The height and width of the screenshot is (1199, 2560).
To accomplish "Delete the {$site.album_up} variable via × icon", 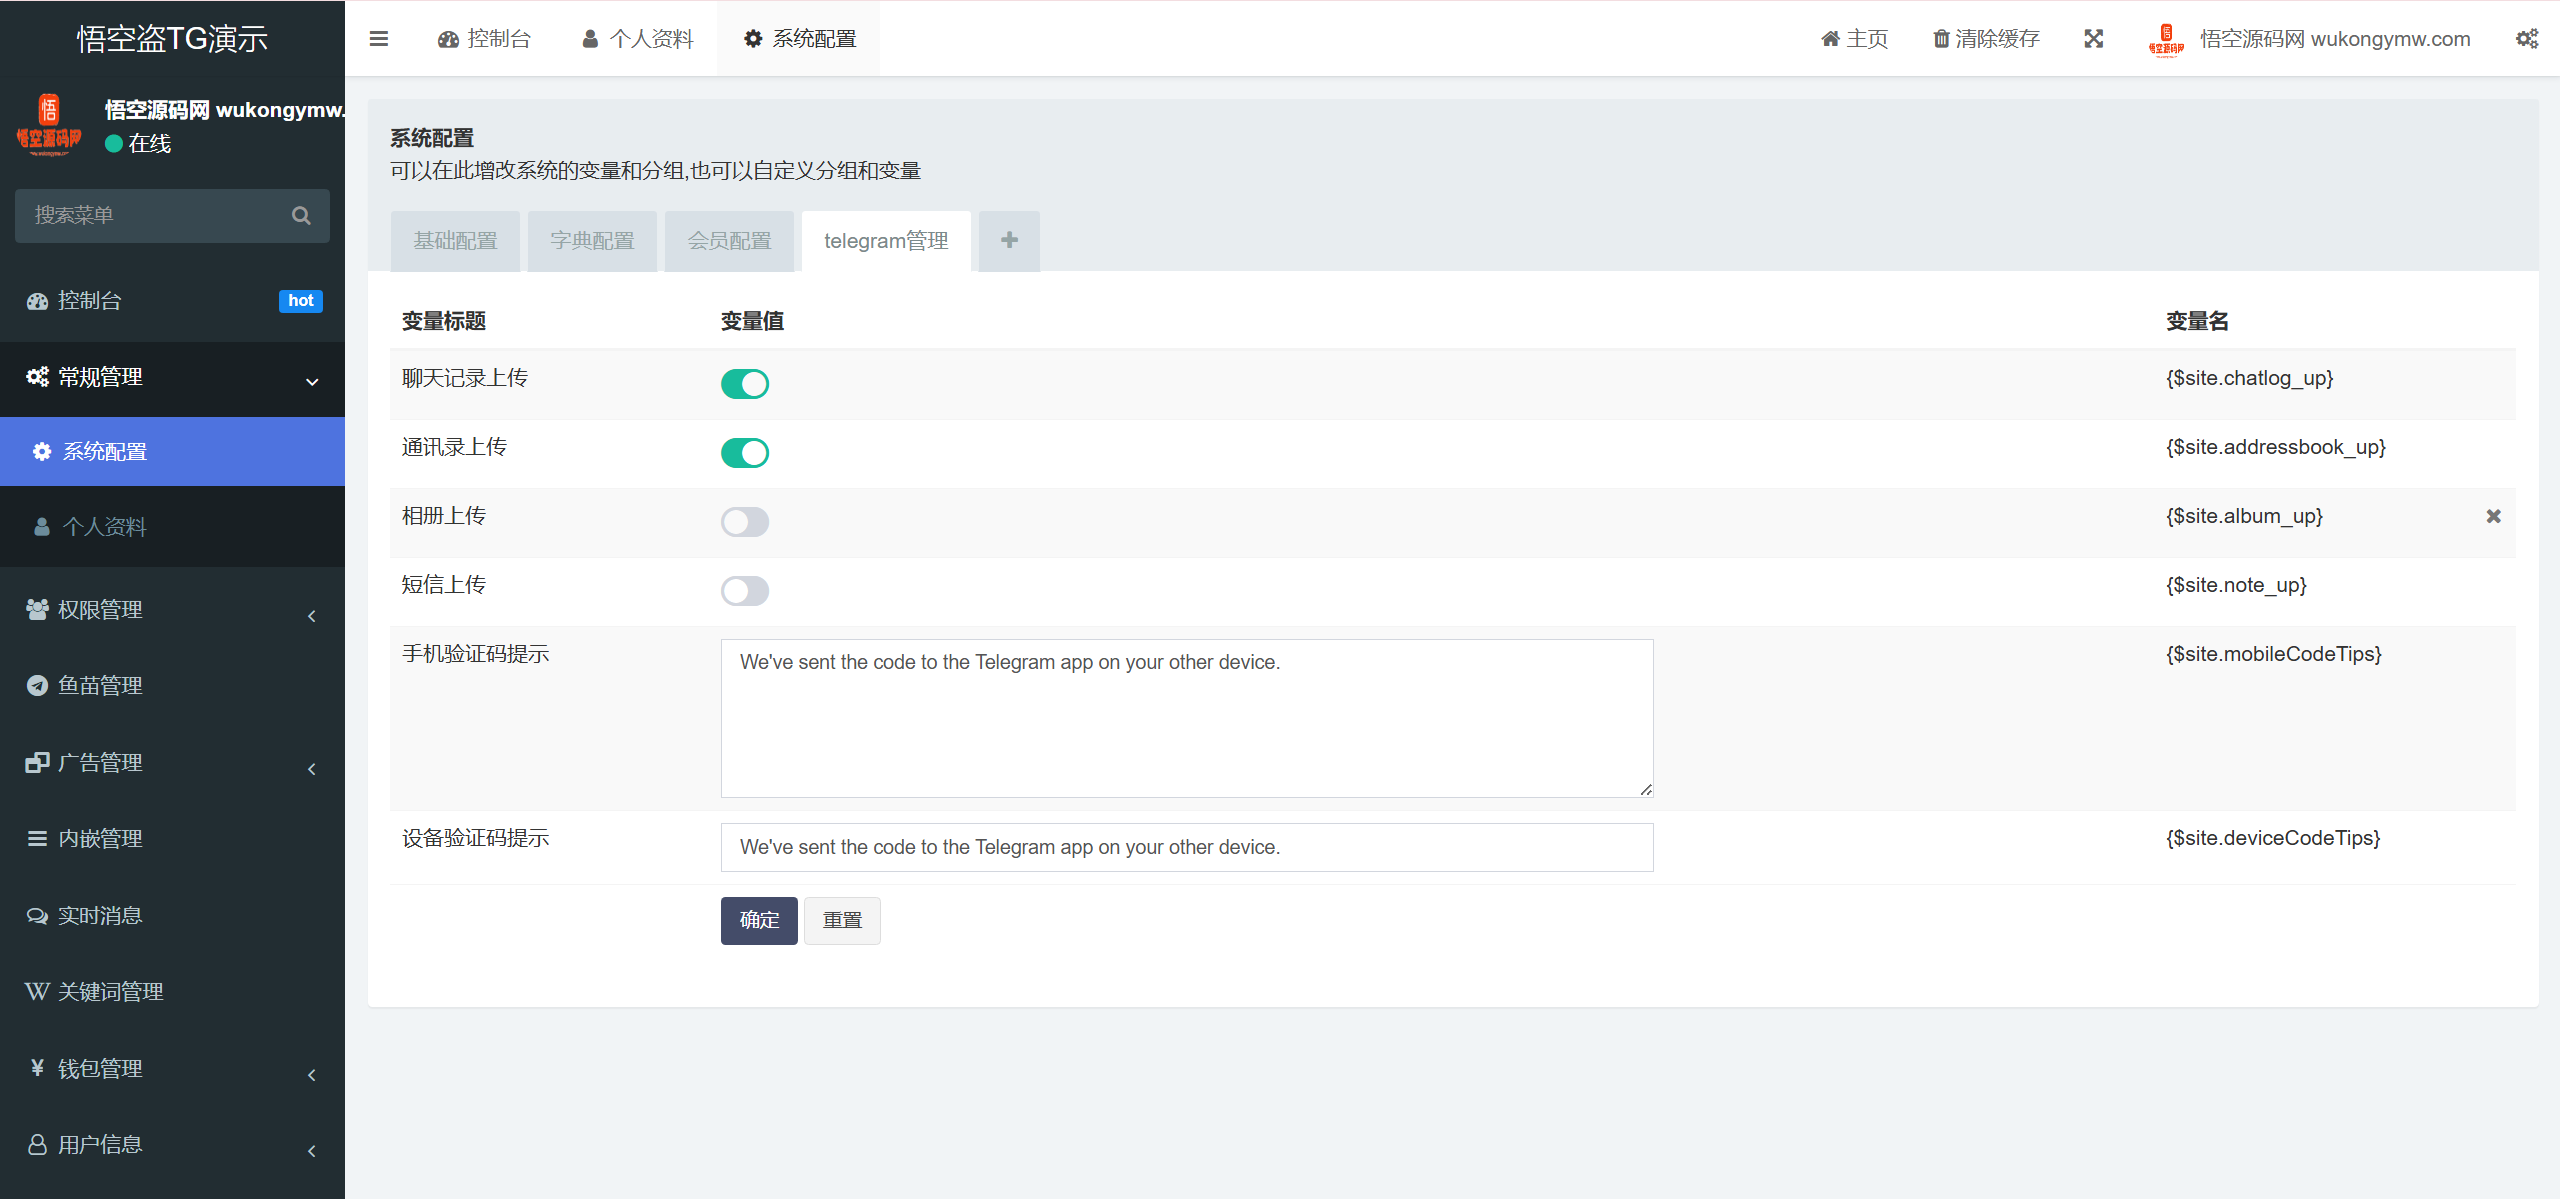I will click(2493, 516).
